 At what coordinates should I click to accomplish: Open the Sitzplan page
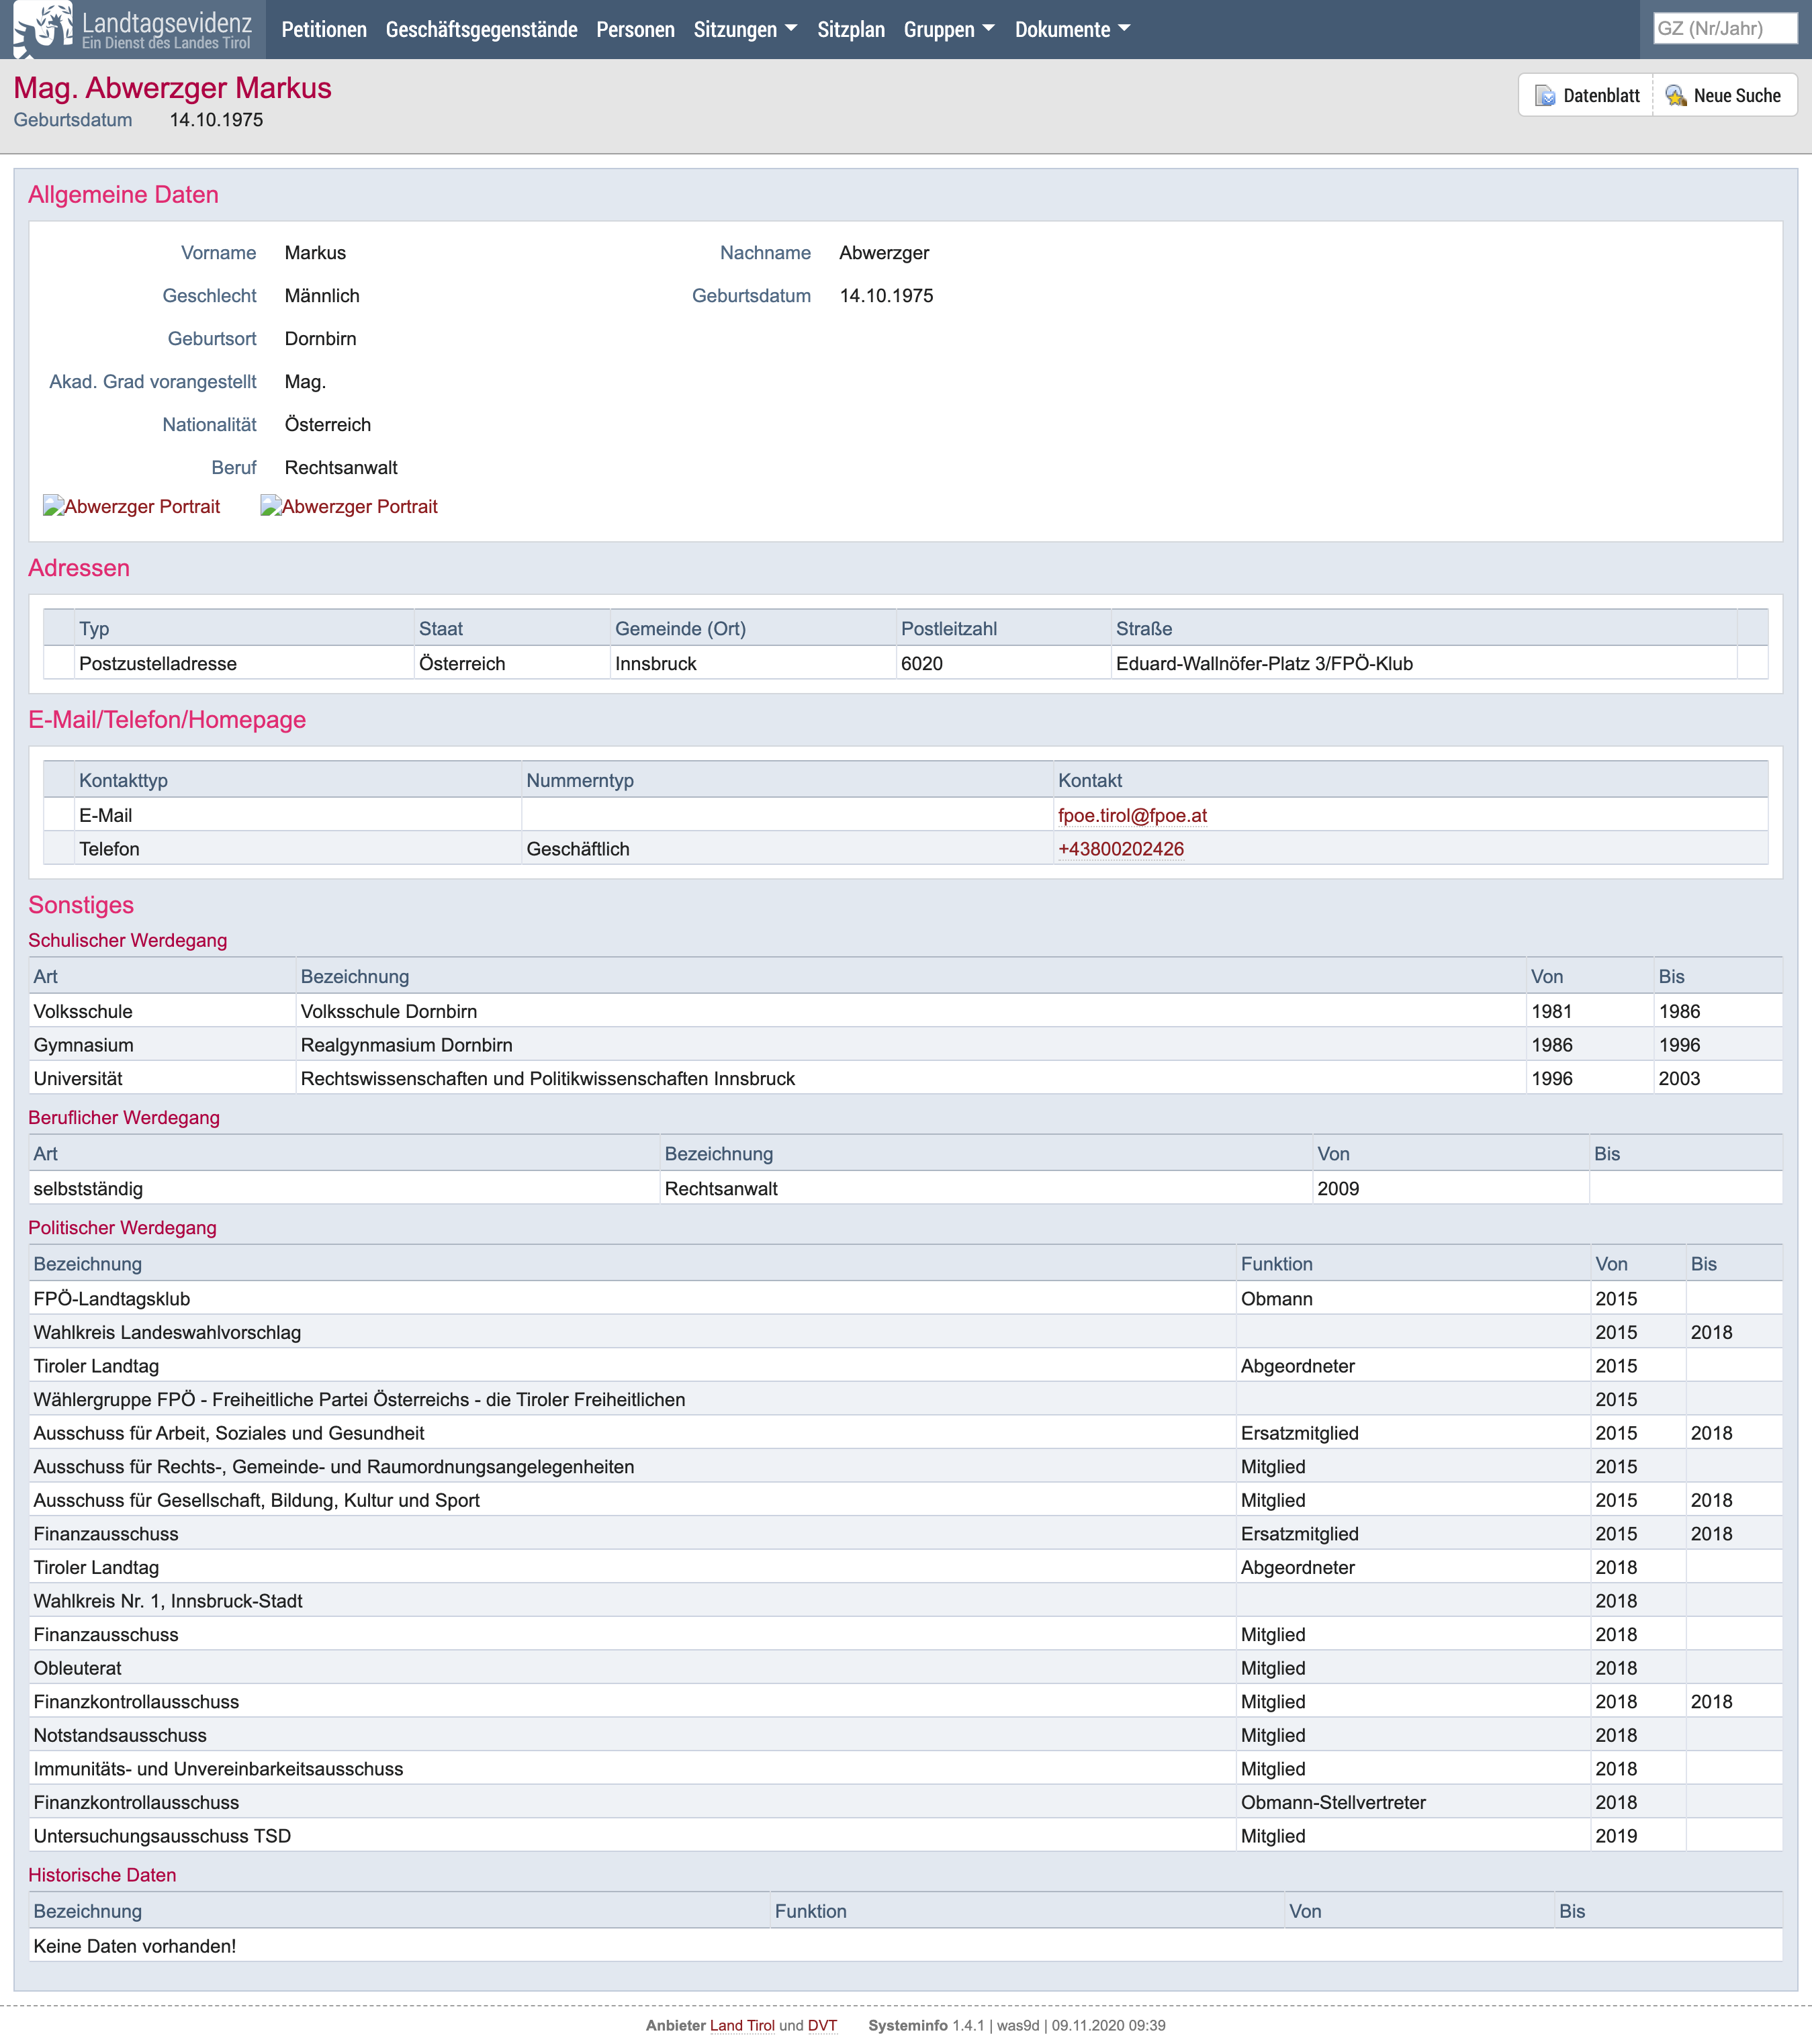851,30
